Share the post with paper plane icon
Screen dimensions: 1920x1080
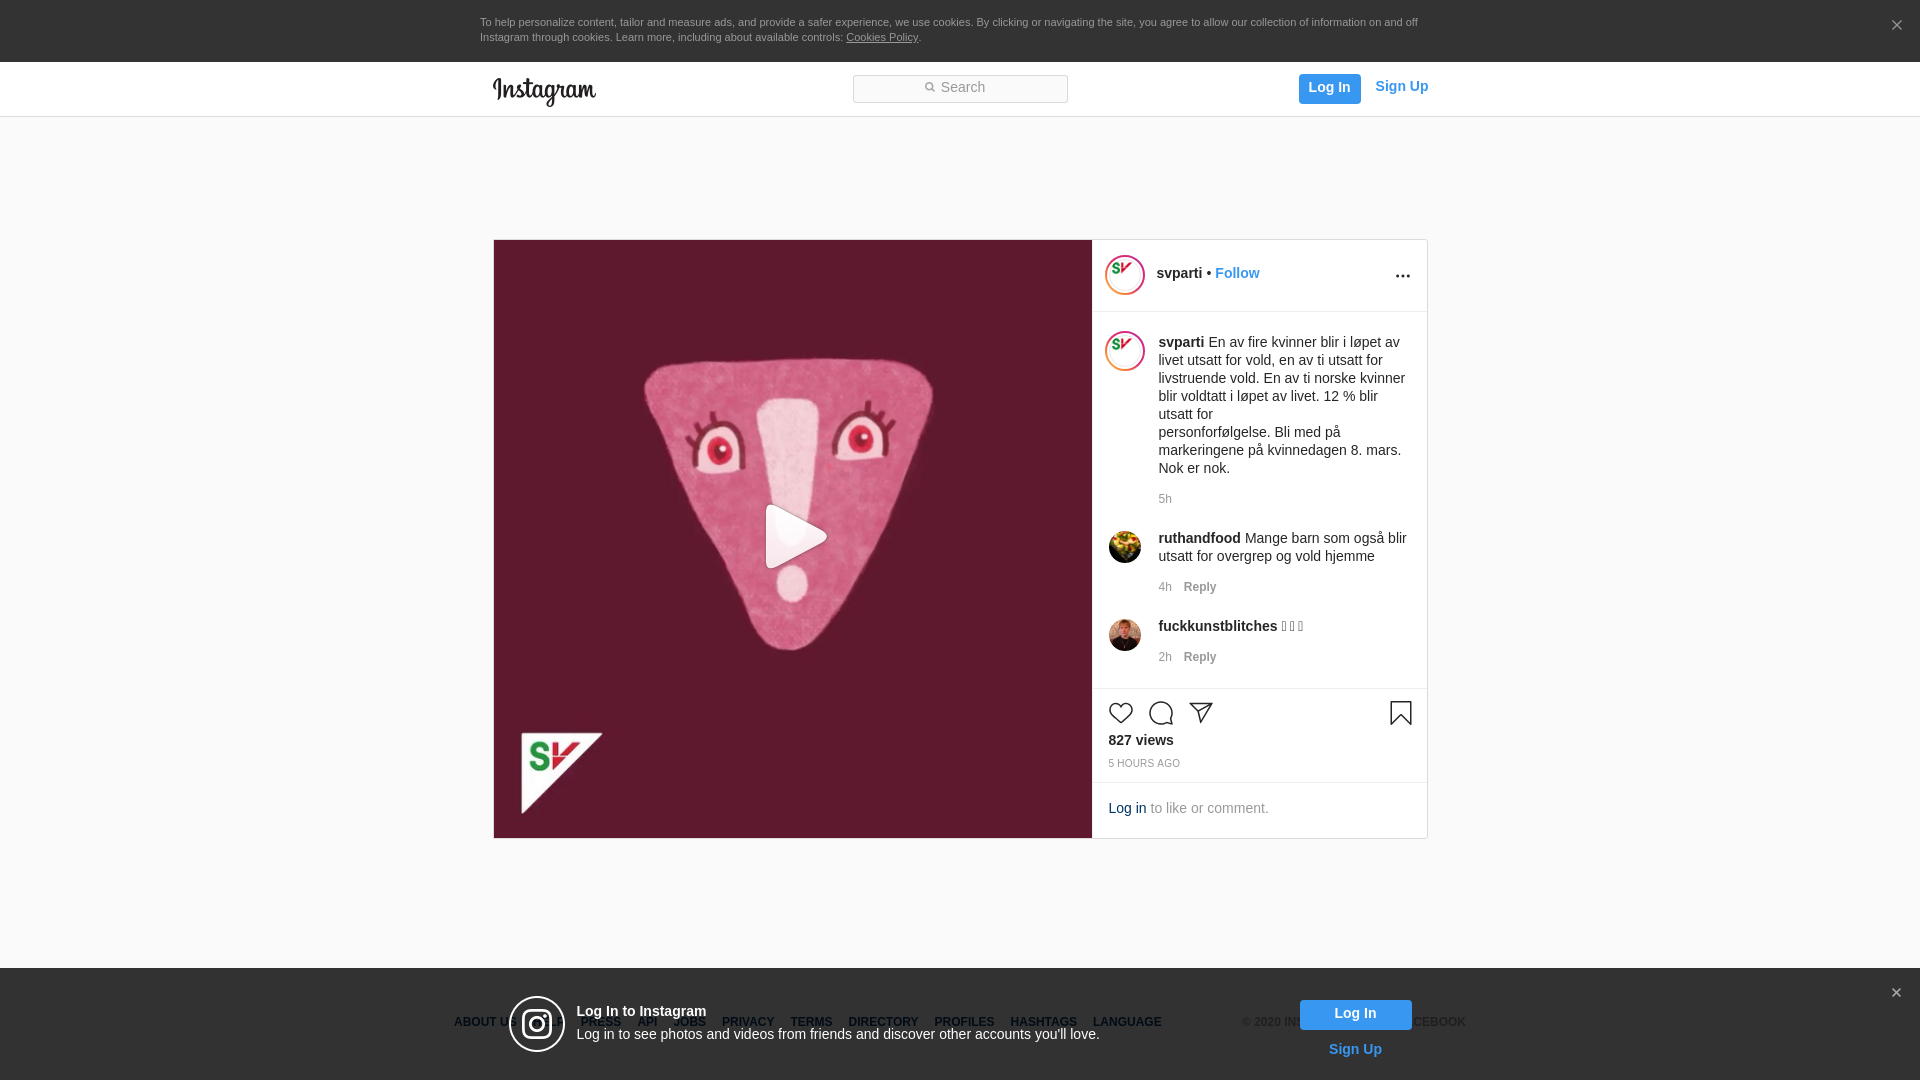[x=1200, y=713]
